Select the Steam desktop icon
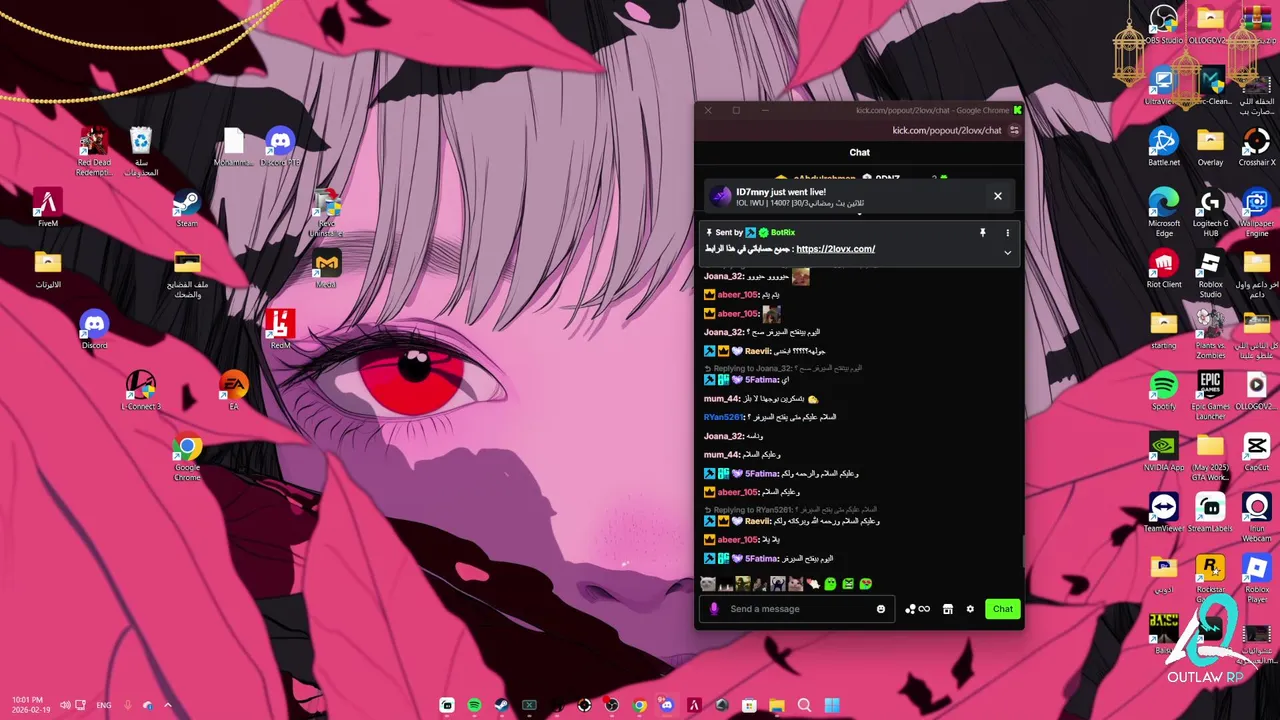The height and width of the screenshot is (720, 1280). coord(187,208)
